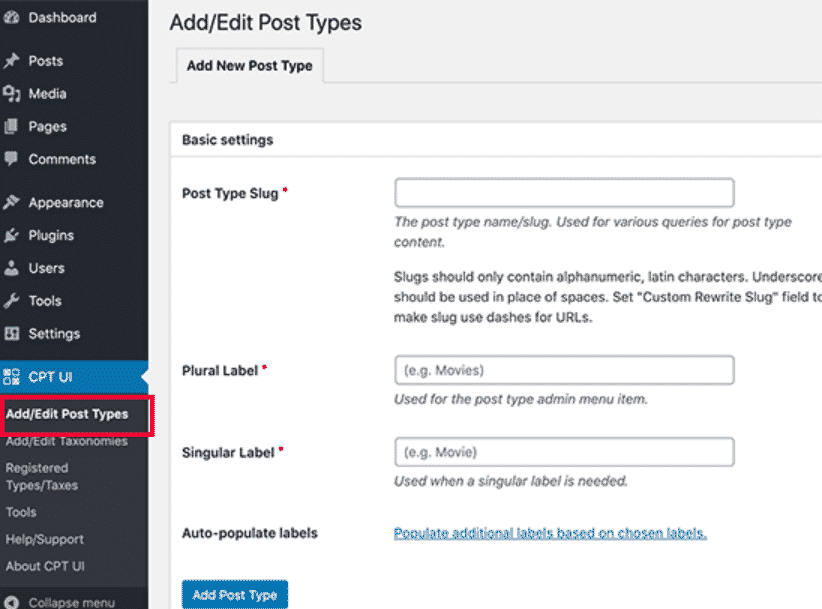The image size is (822, 609).
Task: Open Appearance using the paintbrush icon
Action: click(x=13, y=202)
